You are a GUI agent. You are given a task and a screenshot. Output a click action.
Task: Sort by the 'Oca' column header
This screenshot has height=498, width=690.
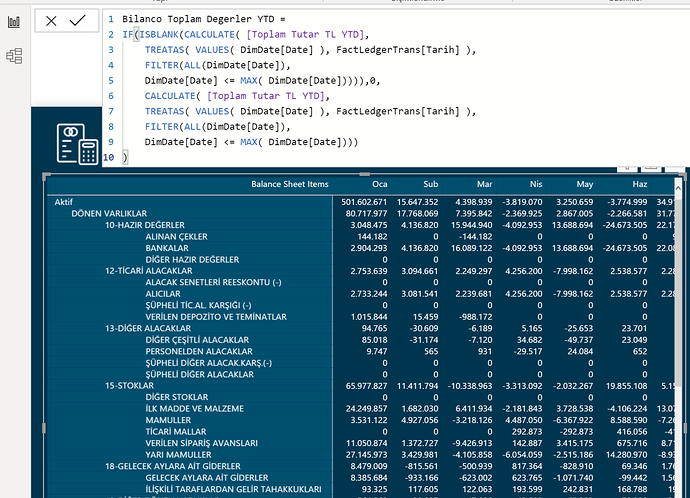pos(379,184)
